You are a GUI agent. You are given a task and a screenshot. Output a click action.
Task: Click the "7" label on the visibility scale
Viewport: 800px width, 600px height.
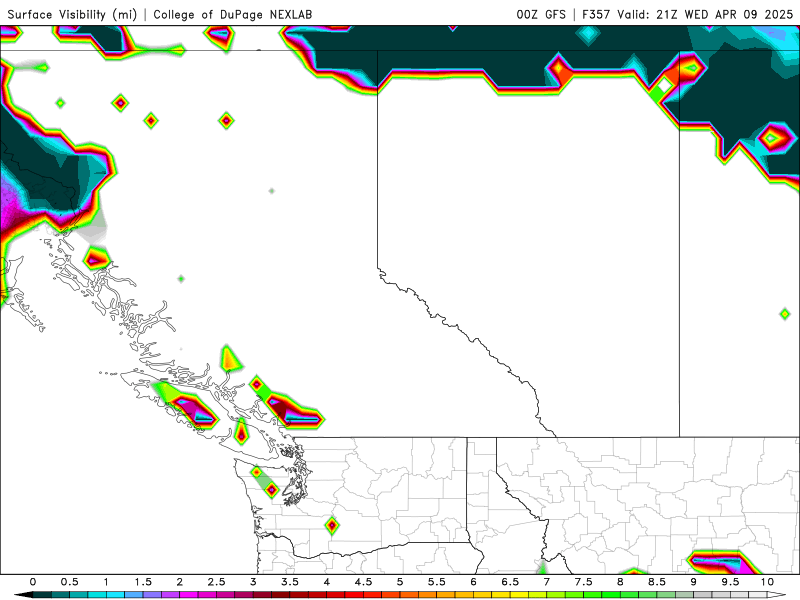pos(547,582)
